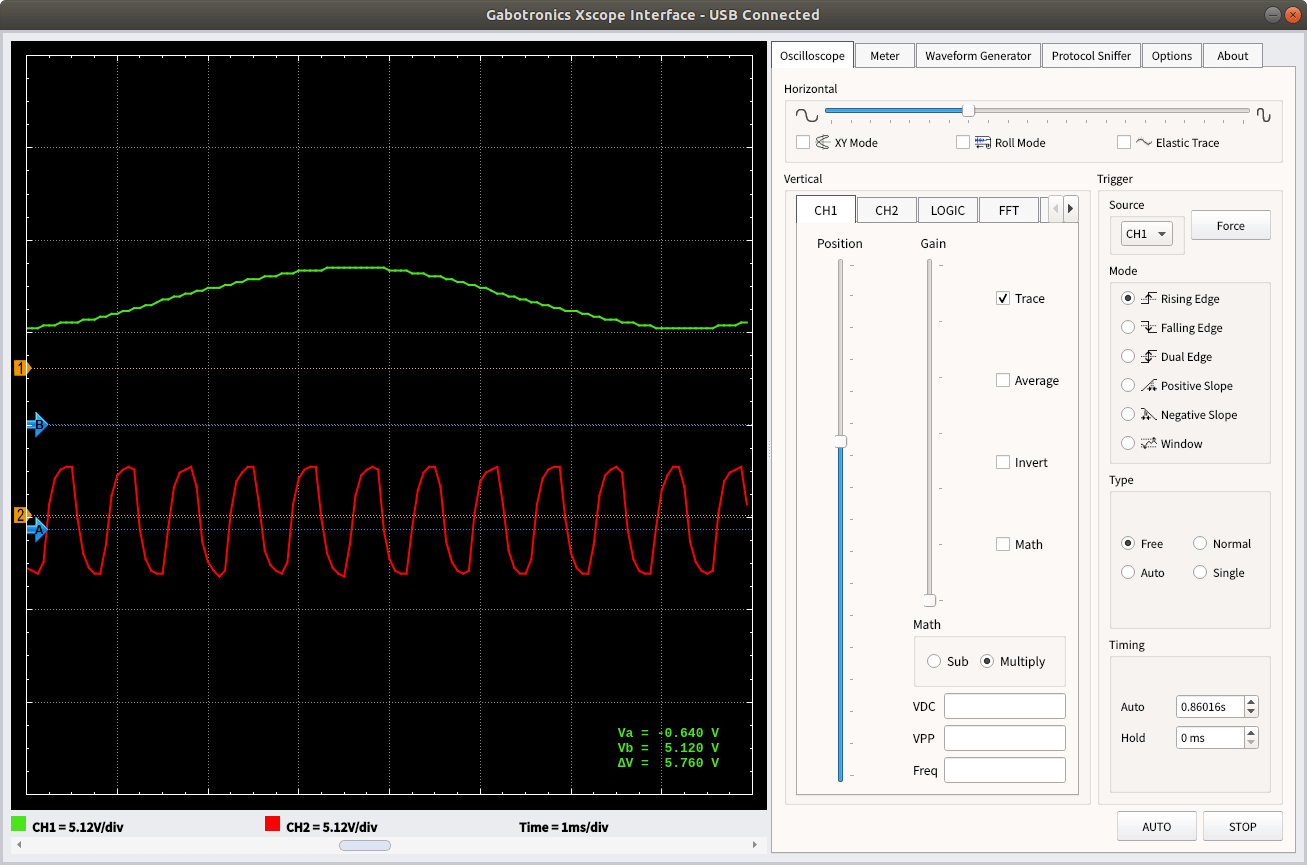The width and height of the screenshot is (1307, 865).
Task: Open the Options tab
Action: (x=1171, y=56)
